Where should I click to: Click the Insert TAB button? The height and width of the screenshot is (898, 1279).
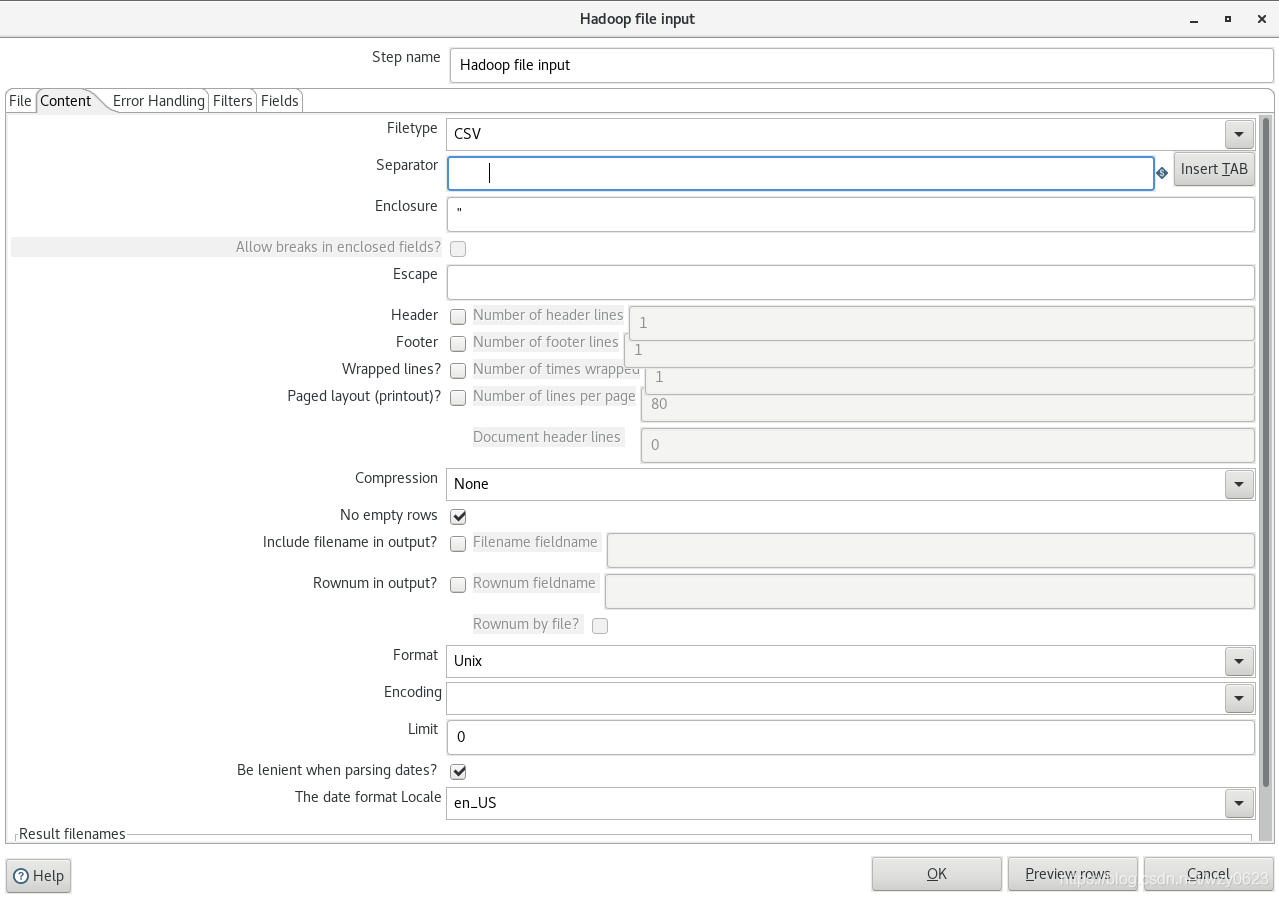pyautogui.click(x=1214, y=169)
